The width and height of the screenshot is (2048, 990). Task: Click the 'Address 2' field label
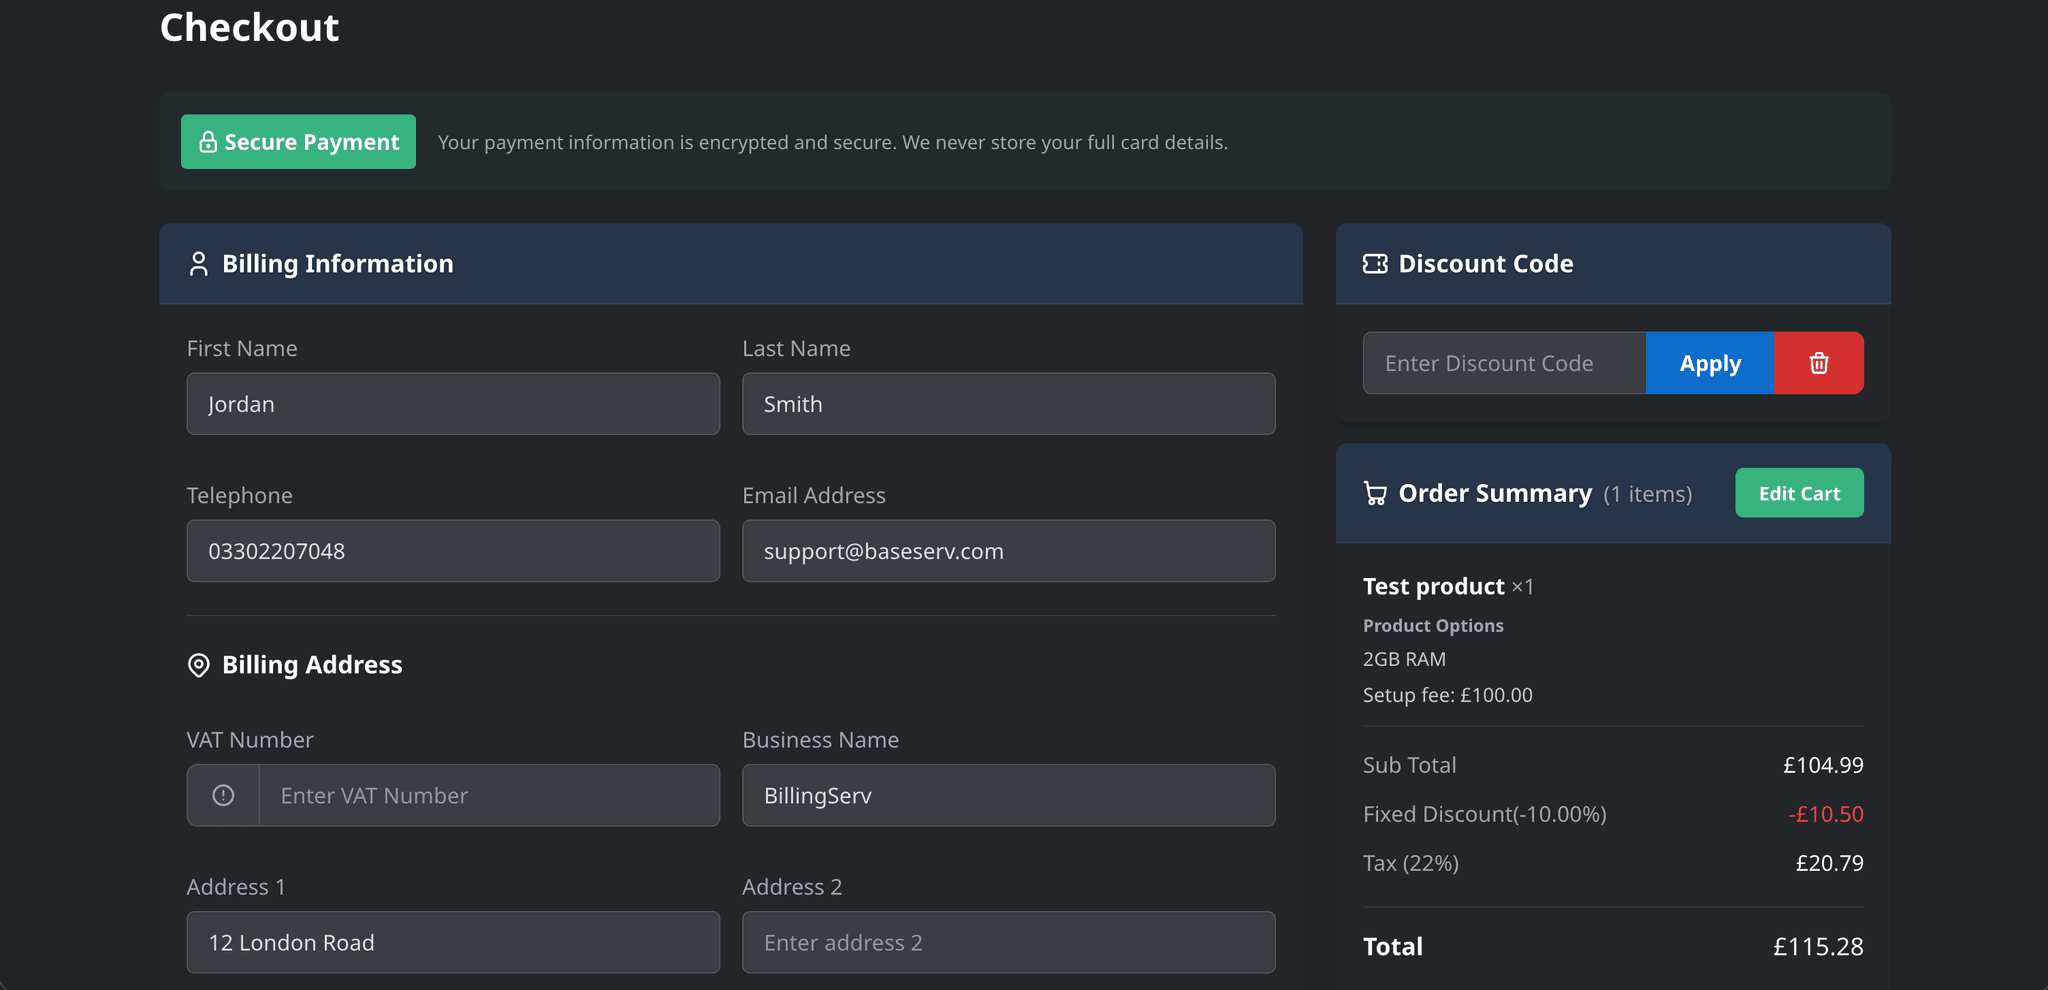click(x=792, y=887)
